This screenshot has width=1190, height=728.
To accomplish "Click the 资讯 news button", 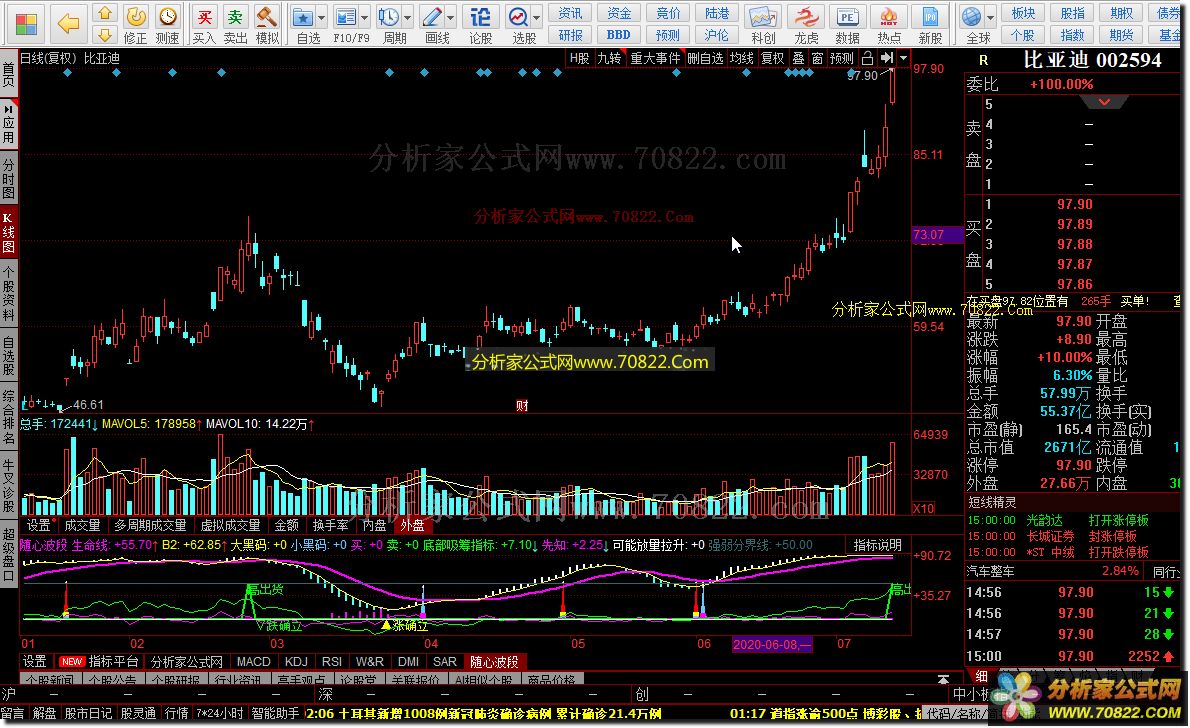I will pos(570,13).
